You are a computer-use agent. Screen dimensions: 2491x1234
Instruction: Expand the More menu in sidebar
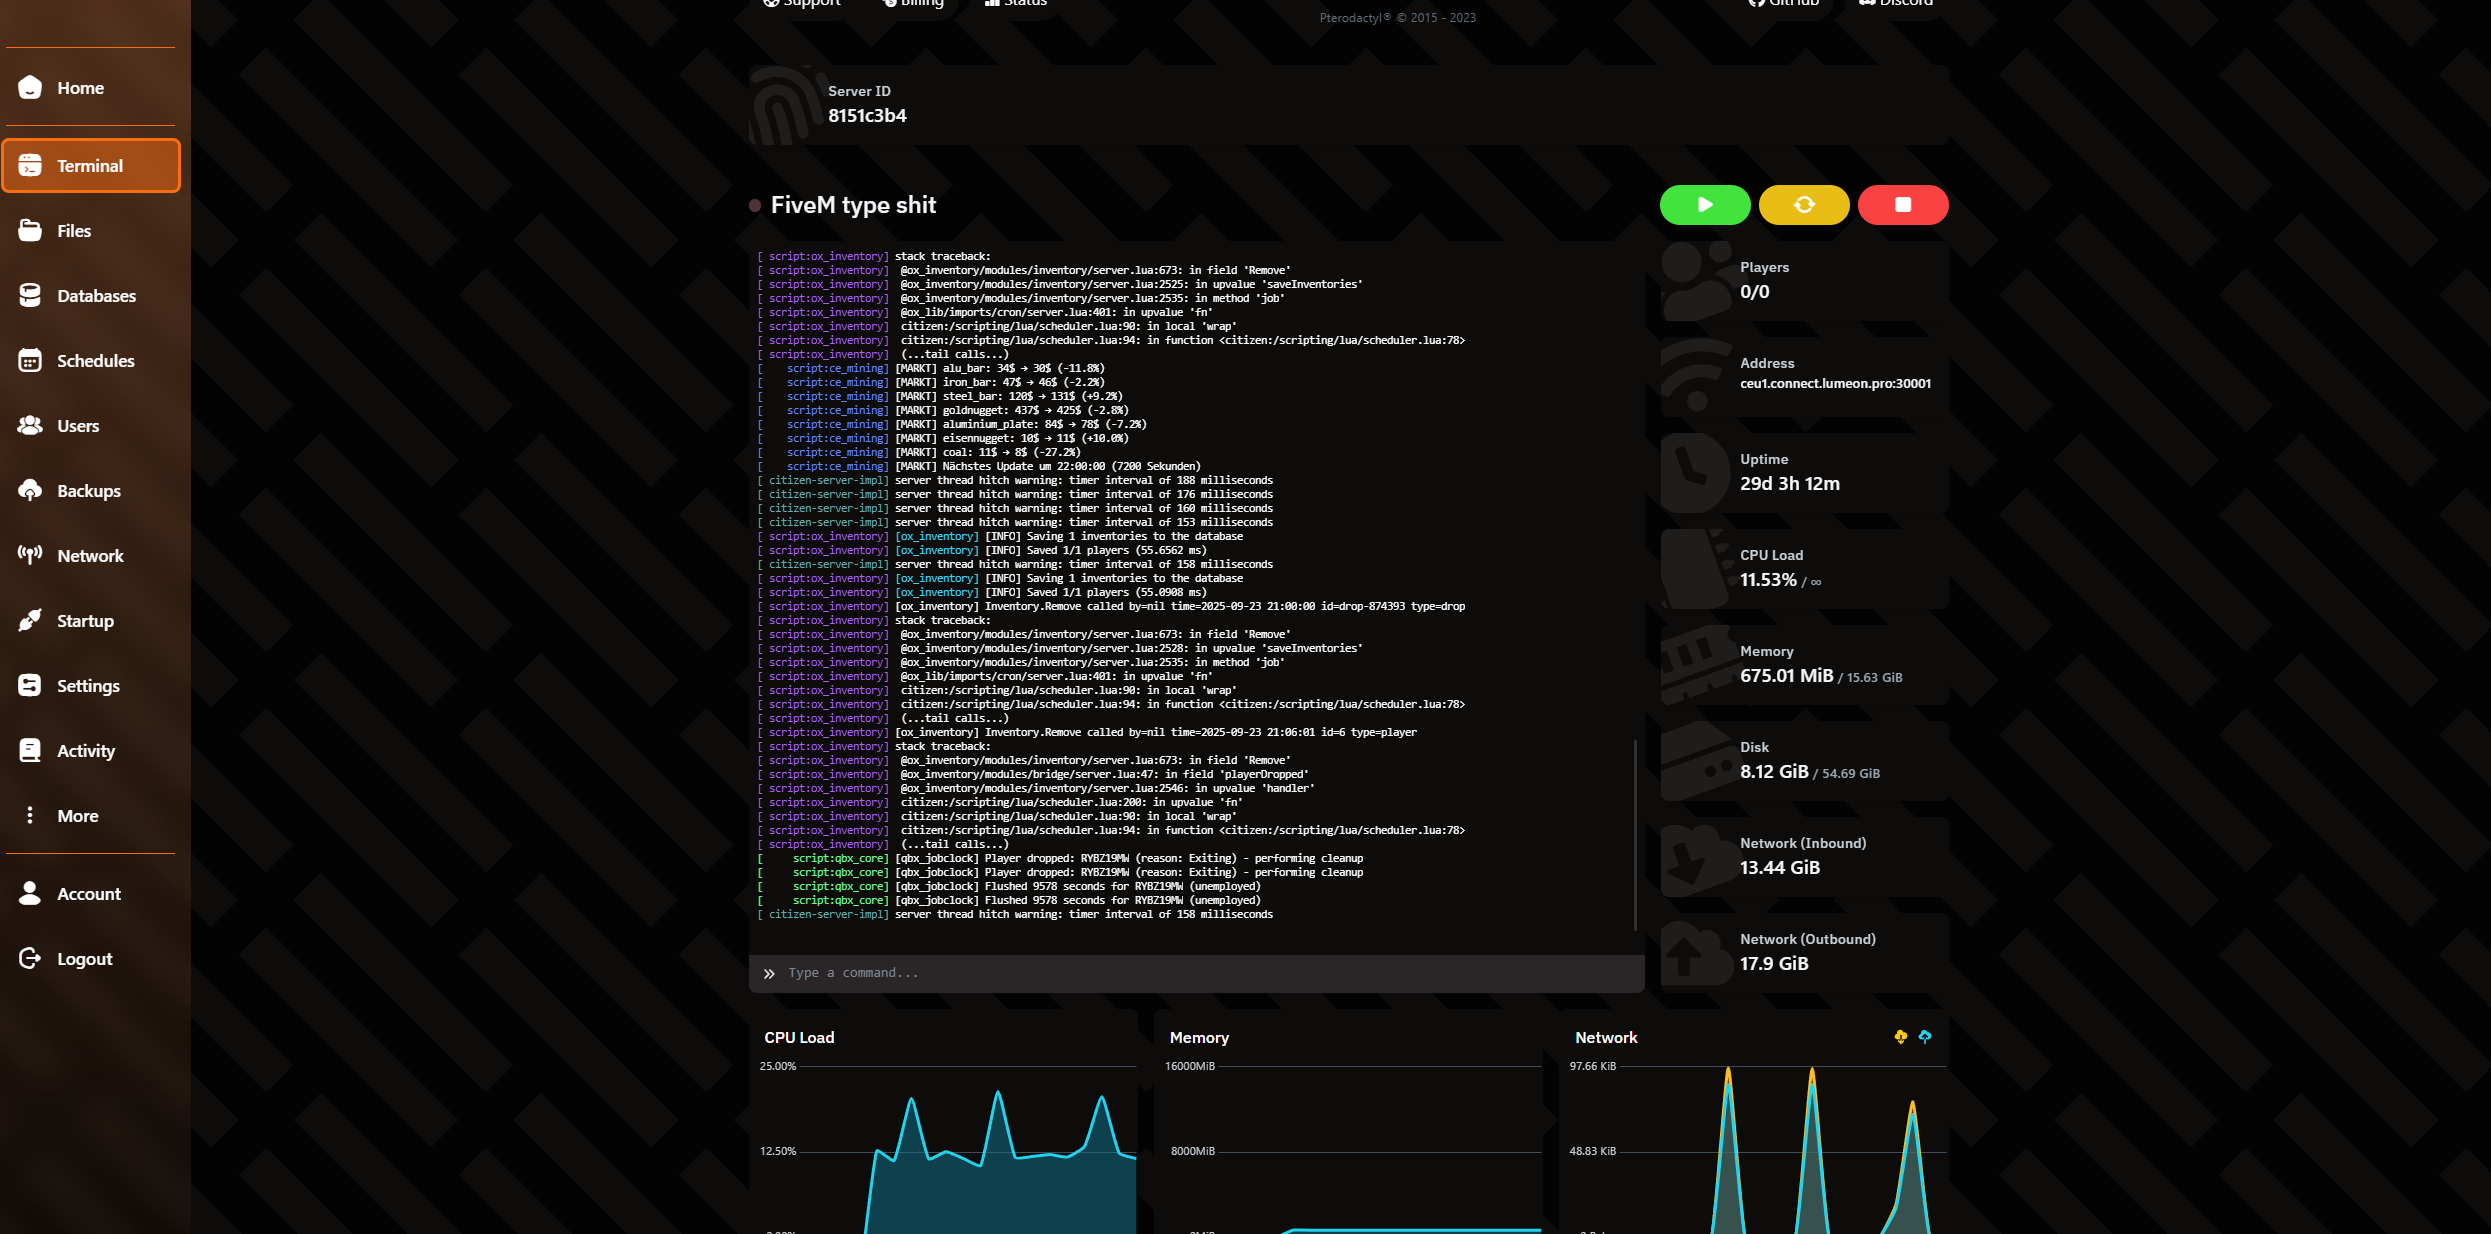click(x=77, y=816)
